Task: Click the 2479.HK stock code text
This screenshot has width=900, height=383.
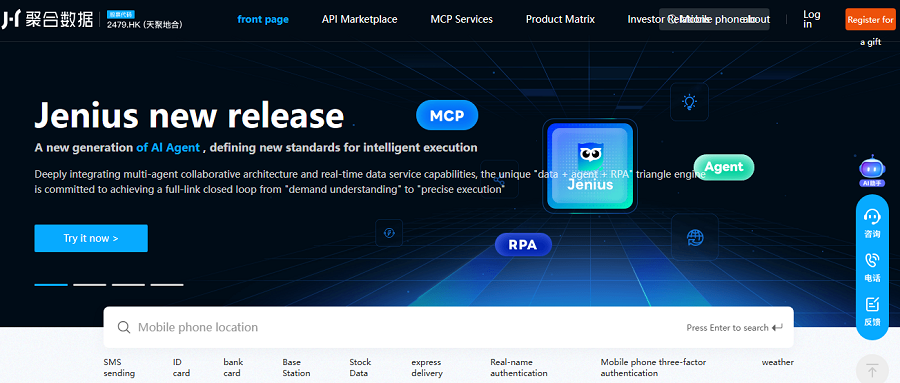Action: (x=145, y=25)
